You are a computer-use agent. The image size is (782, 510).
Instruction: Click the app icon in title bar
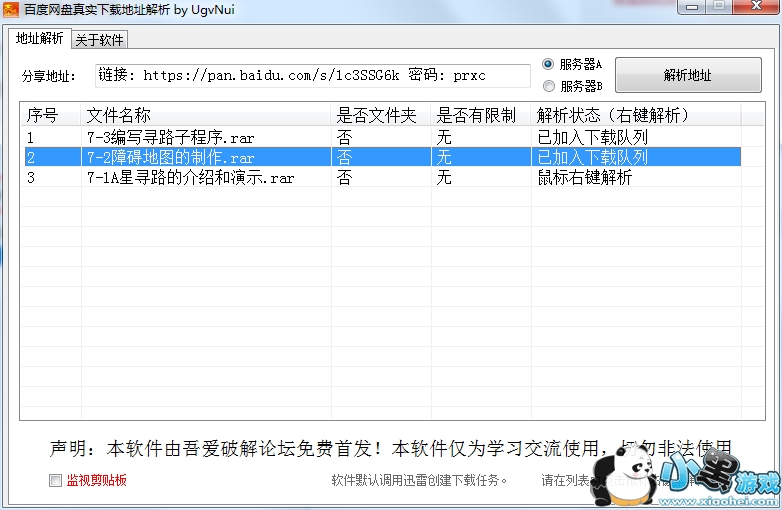(10, 9)
